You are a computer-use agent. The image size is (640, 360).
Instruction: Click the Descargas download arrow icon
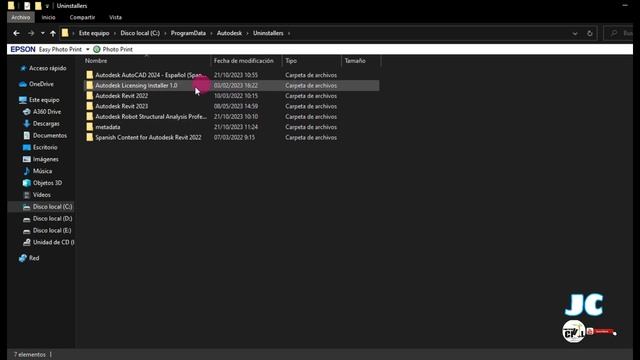pos(27,123)
